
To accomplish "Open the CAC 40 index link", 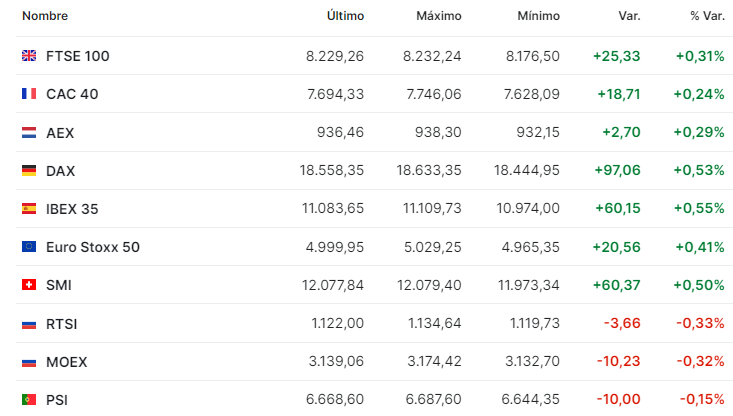I will coord(72,94).
